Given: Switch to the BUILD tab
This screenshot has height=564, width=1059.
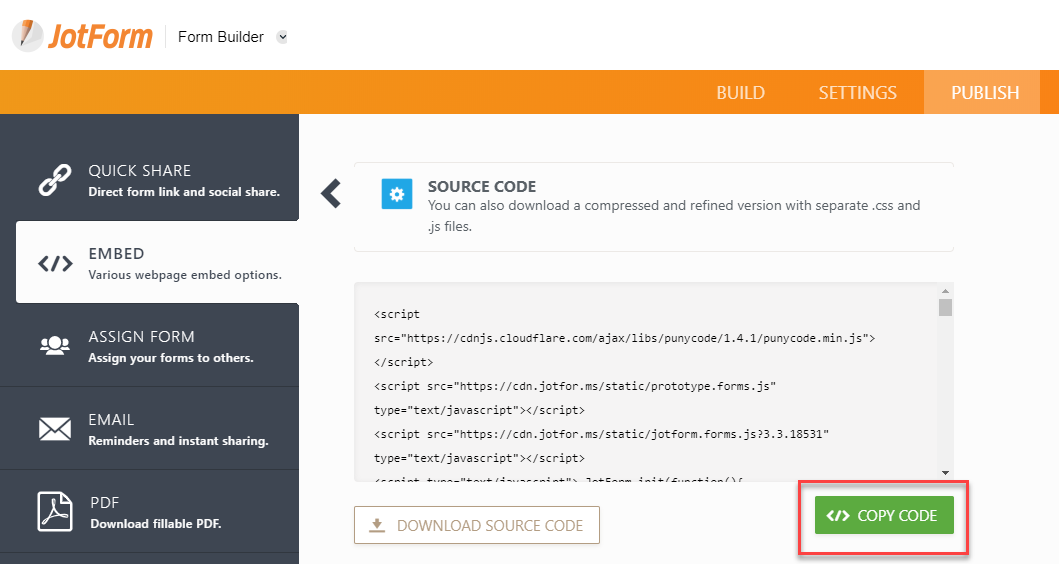Looking at the screenshot, I should [740, 93].
